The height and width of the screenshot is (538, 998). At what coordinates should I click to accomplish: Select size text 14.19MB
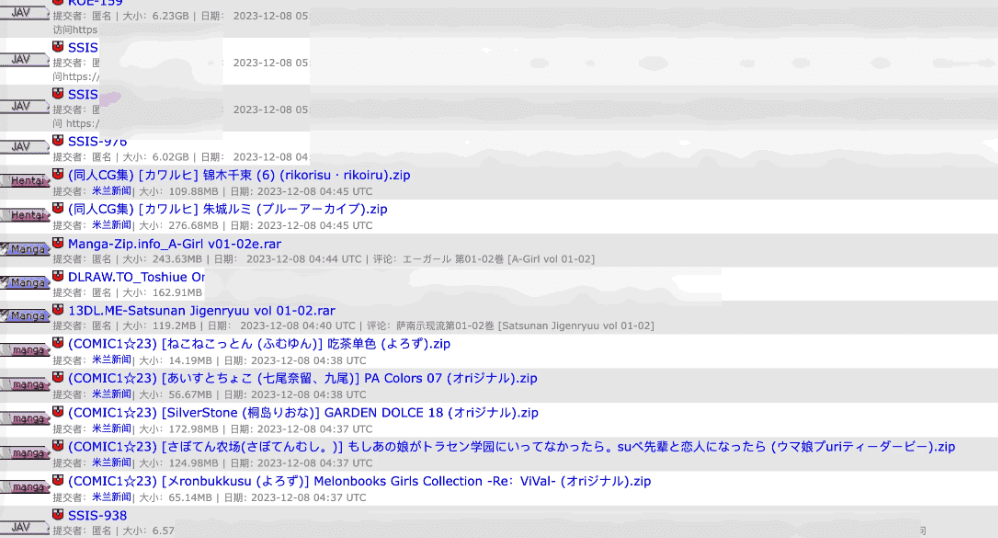(190, 360)
